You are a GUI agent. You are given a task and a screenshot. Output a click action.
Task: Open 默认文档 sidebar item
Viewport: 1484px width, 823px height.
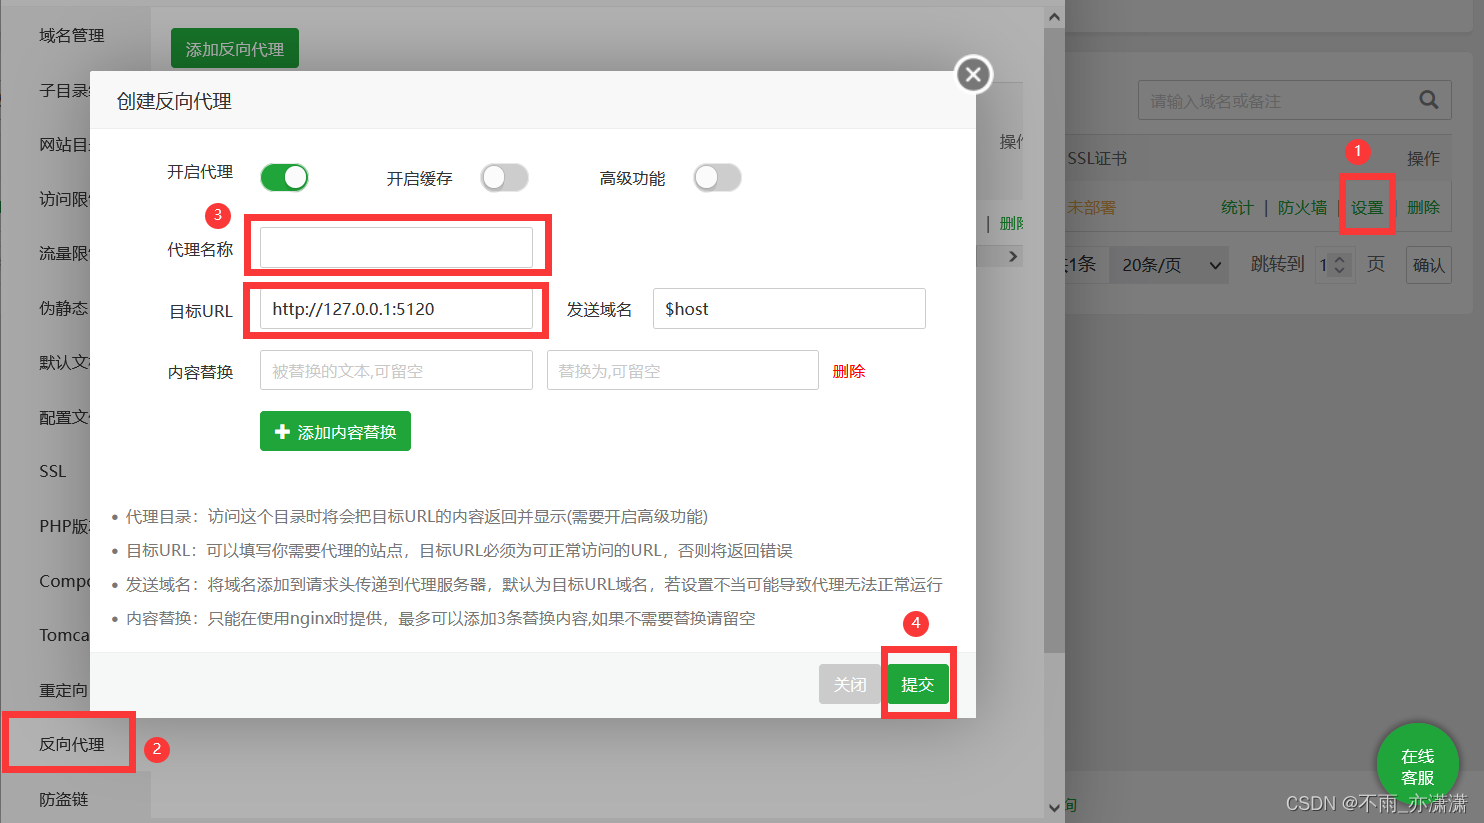click(64, 362)
